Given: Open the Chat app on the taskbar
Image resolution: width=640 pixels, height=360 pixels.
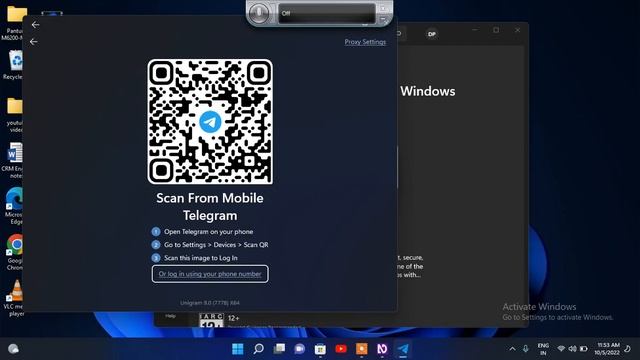Looking at the screenshot, I should tap(300, 349).
